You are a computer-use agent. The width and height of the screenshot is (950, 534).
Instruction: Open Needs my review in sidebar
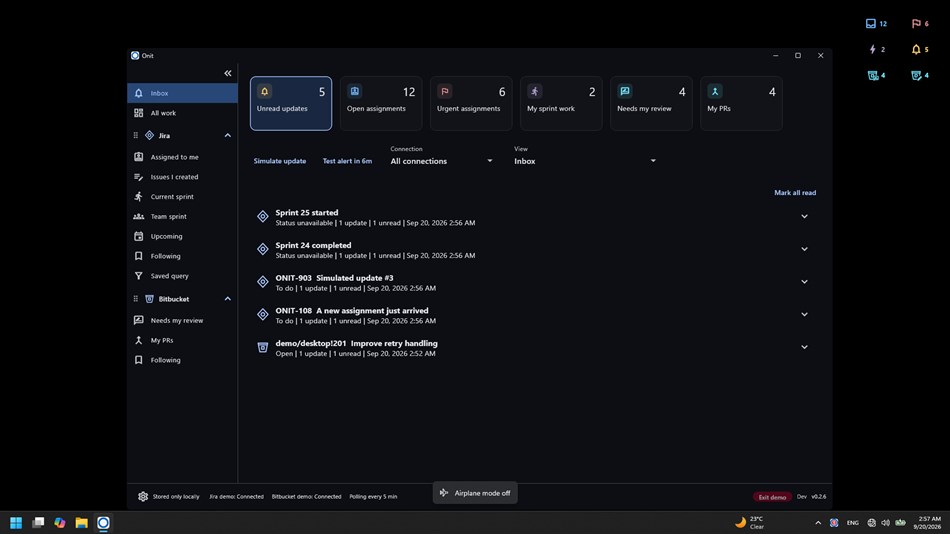click(182, 321)
